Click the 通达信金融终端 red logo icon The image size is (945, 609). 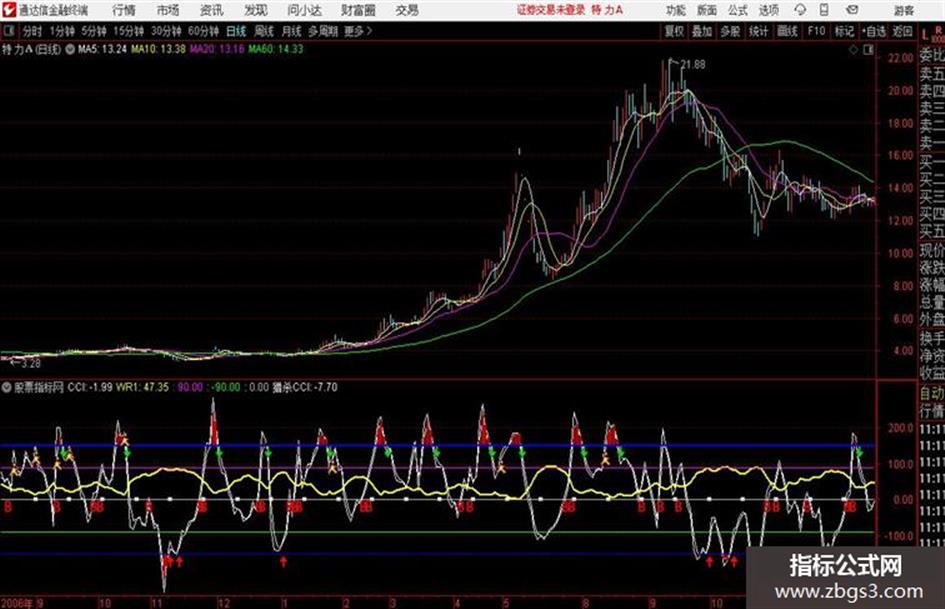point(9,10)
